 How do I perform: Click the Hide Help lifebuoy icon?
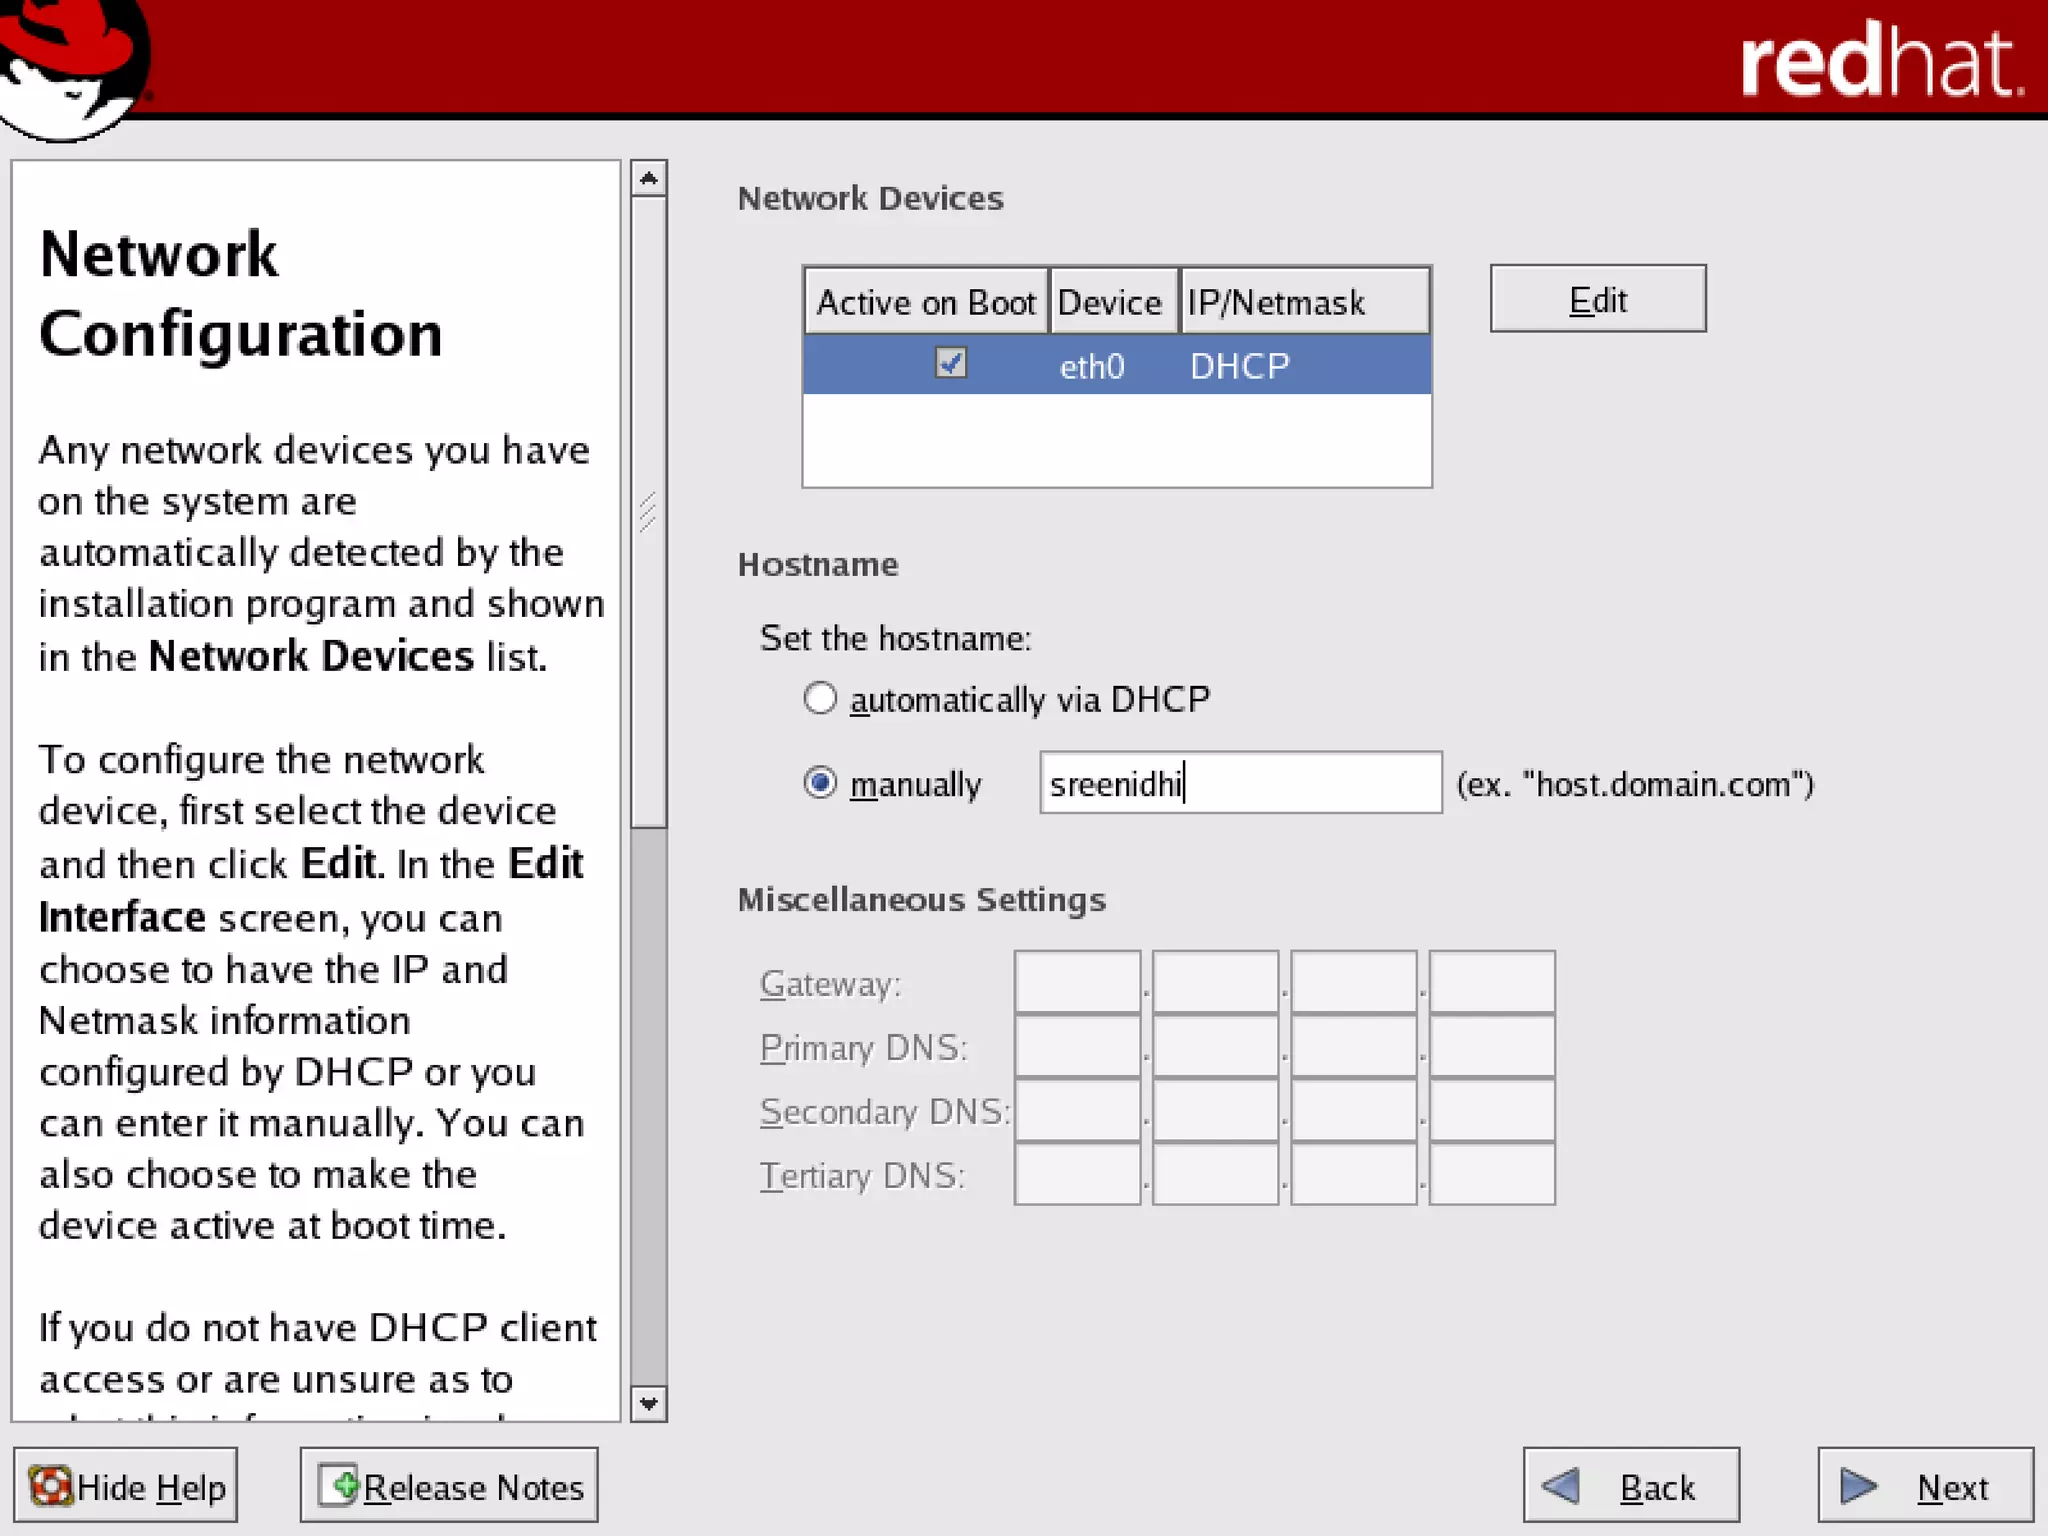coord(50,1486)
